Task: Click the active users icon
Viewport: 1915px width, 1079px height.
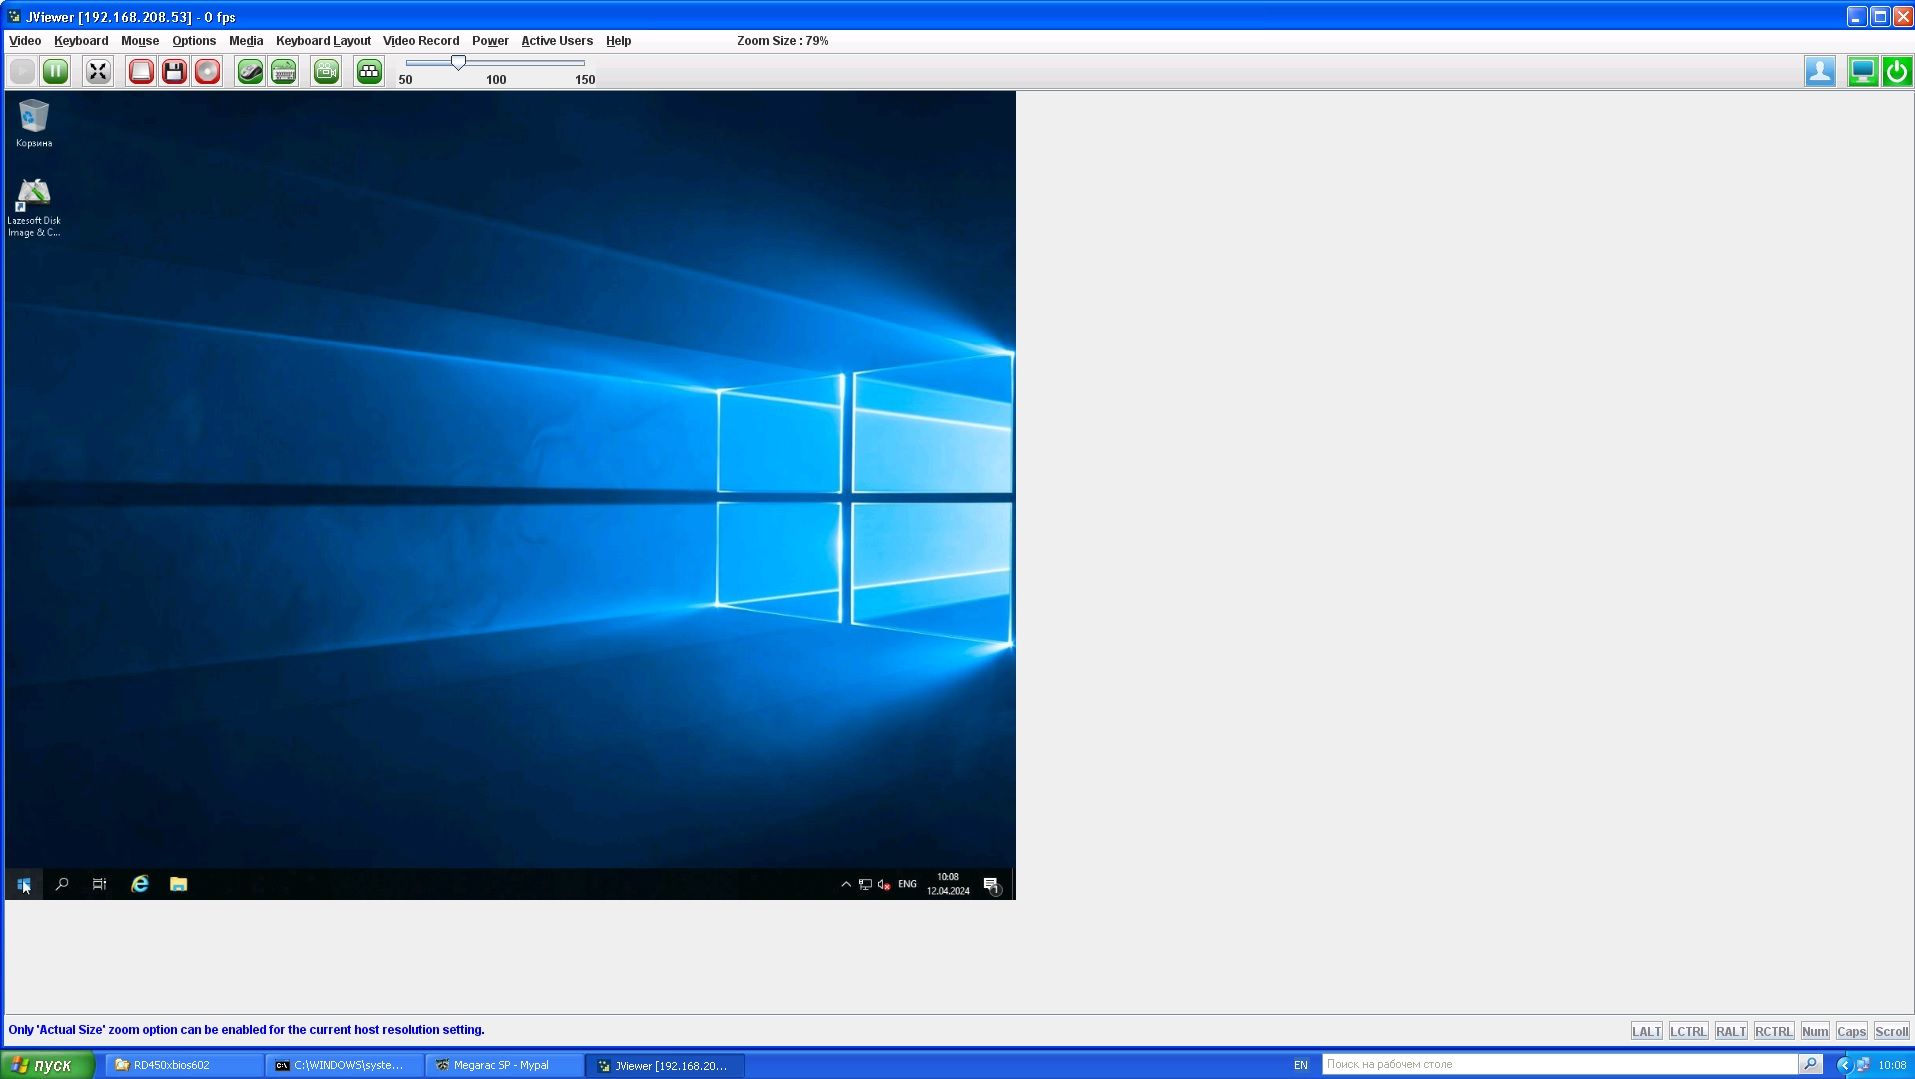Action: coord(1820,71)
